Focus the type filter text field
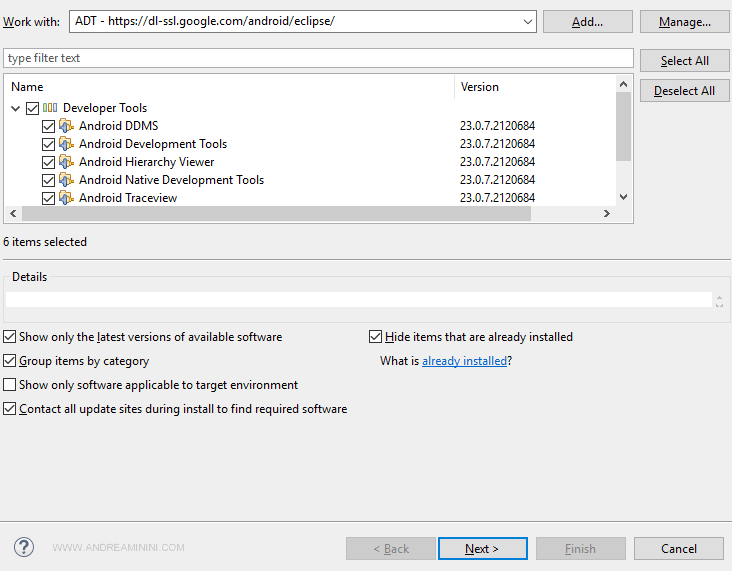This screenshot has height=571, width=732. pyautogui.click(x=318, y=58)
